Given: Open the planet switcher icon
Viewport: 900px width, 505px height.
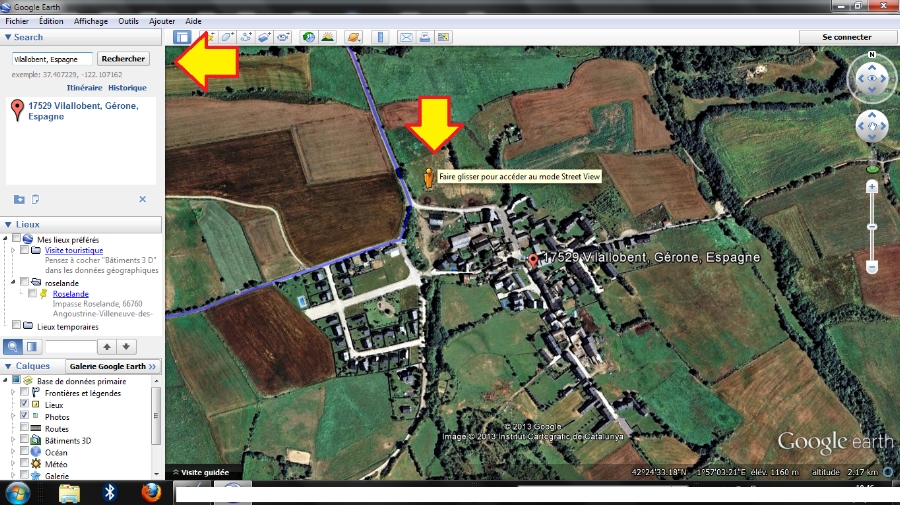Looking at the screenshot, I should tap(353, 37).
